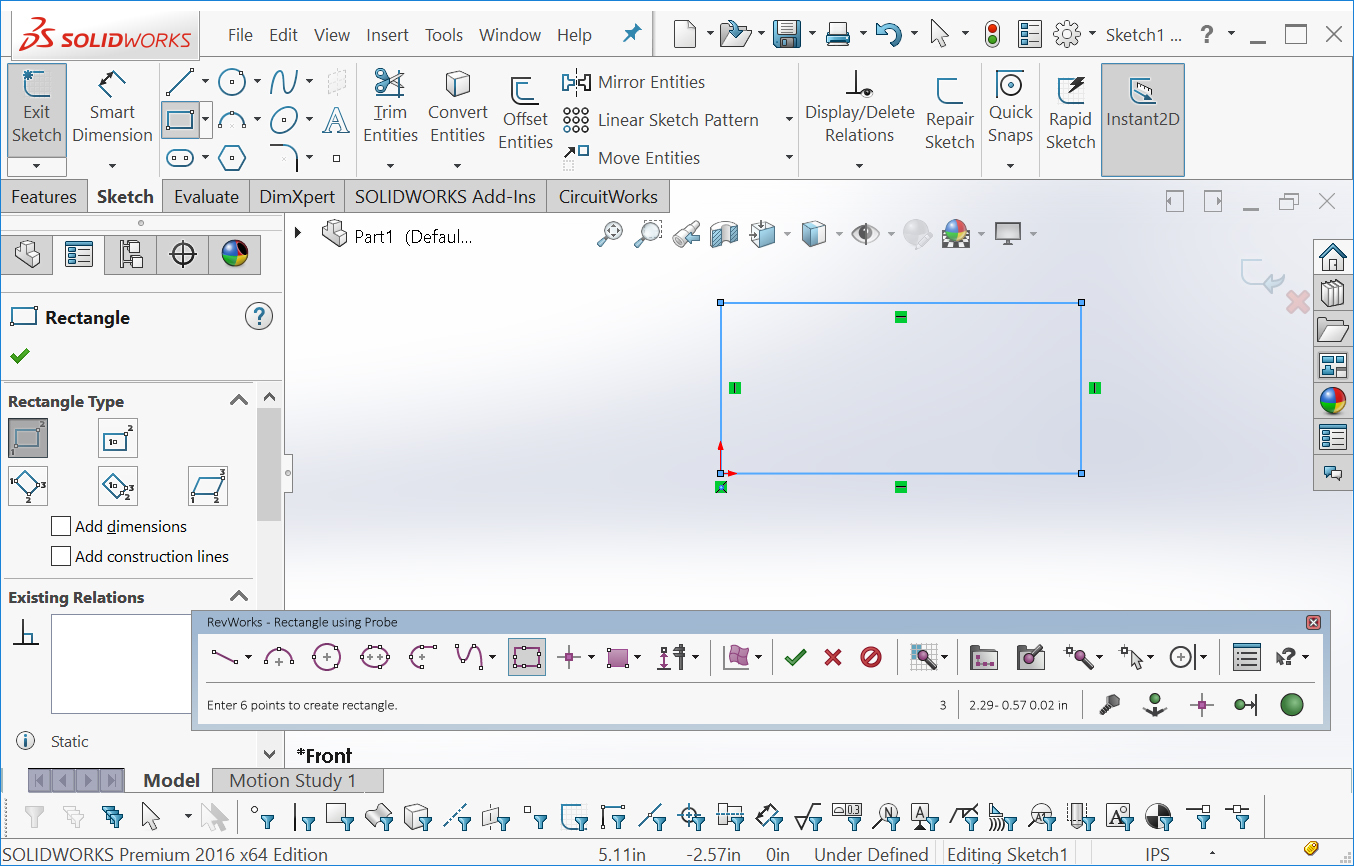1354x866 pixels.
Task: Open the Insert menu
Action: [387, 35]
